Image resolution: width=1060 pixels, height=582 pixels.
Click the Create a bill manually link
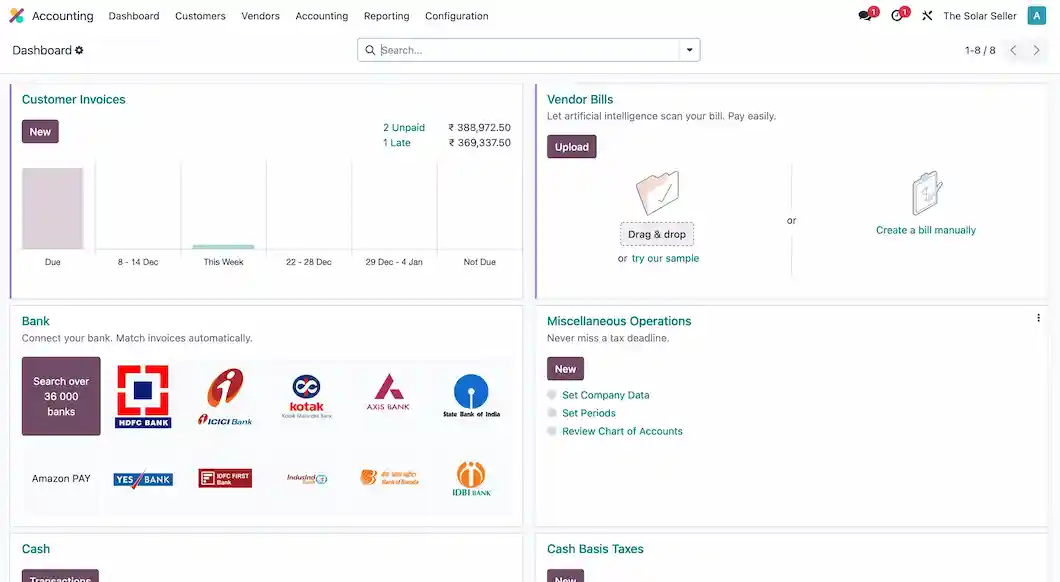pyautogui.click(x=925, y=230)
